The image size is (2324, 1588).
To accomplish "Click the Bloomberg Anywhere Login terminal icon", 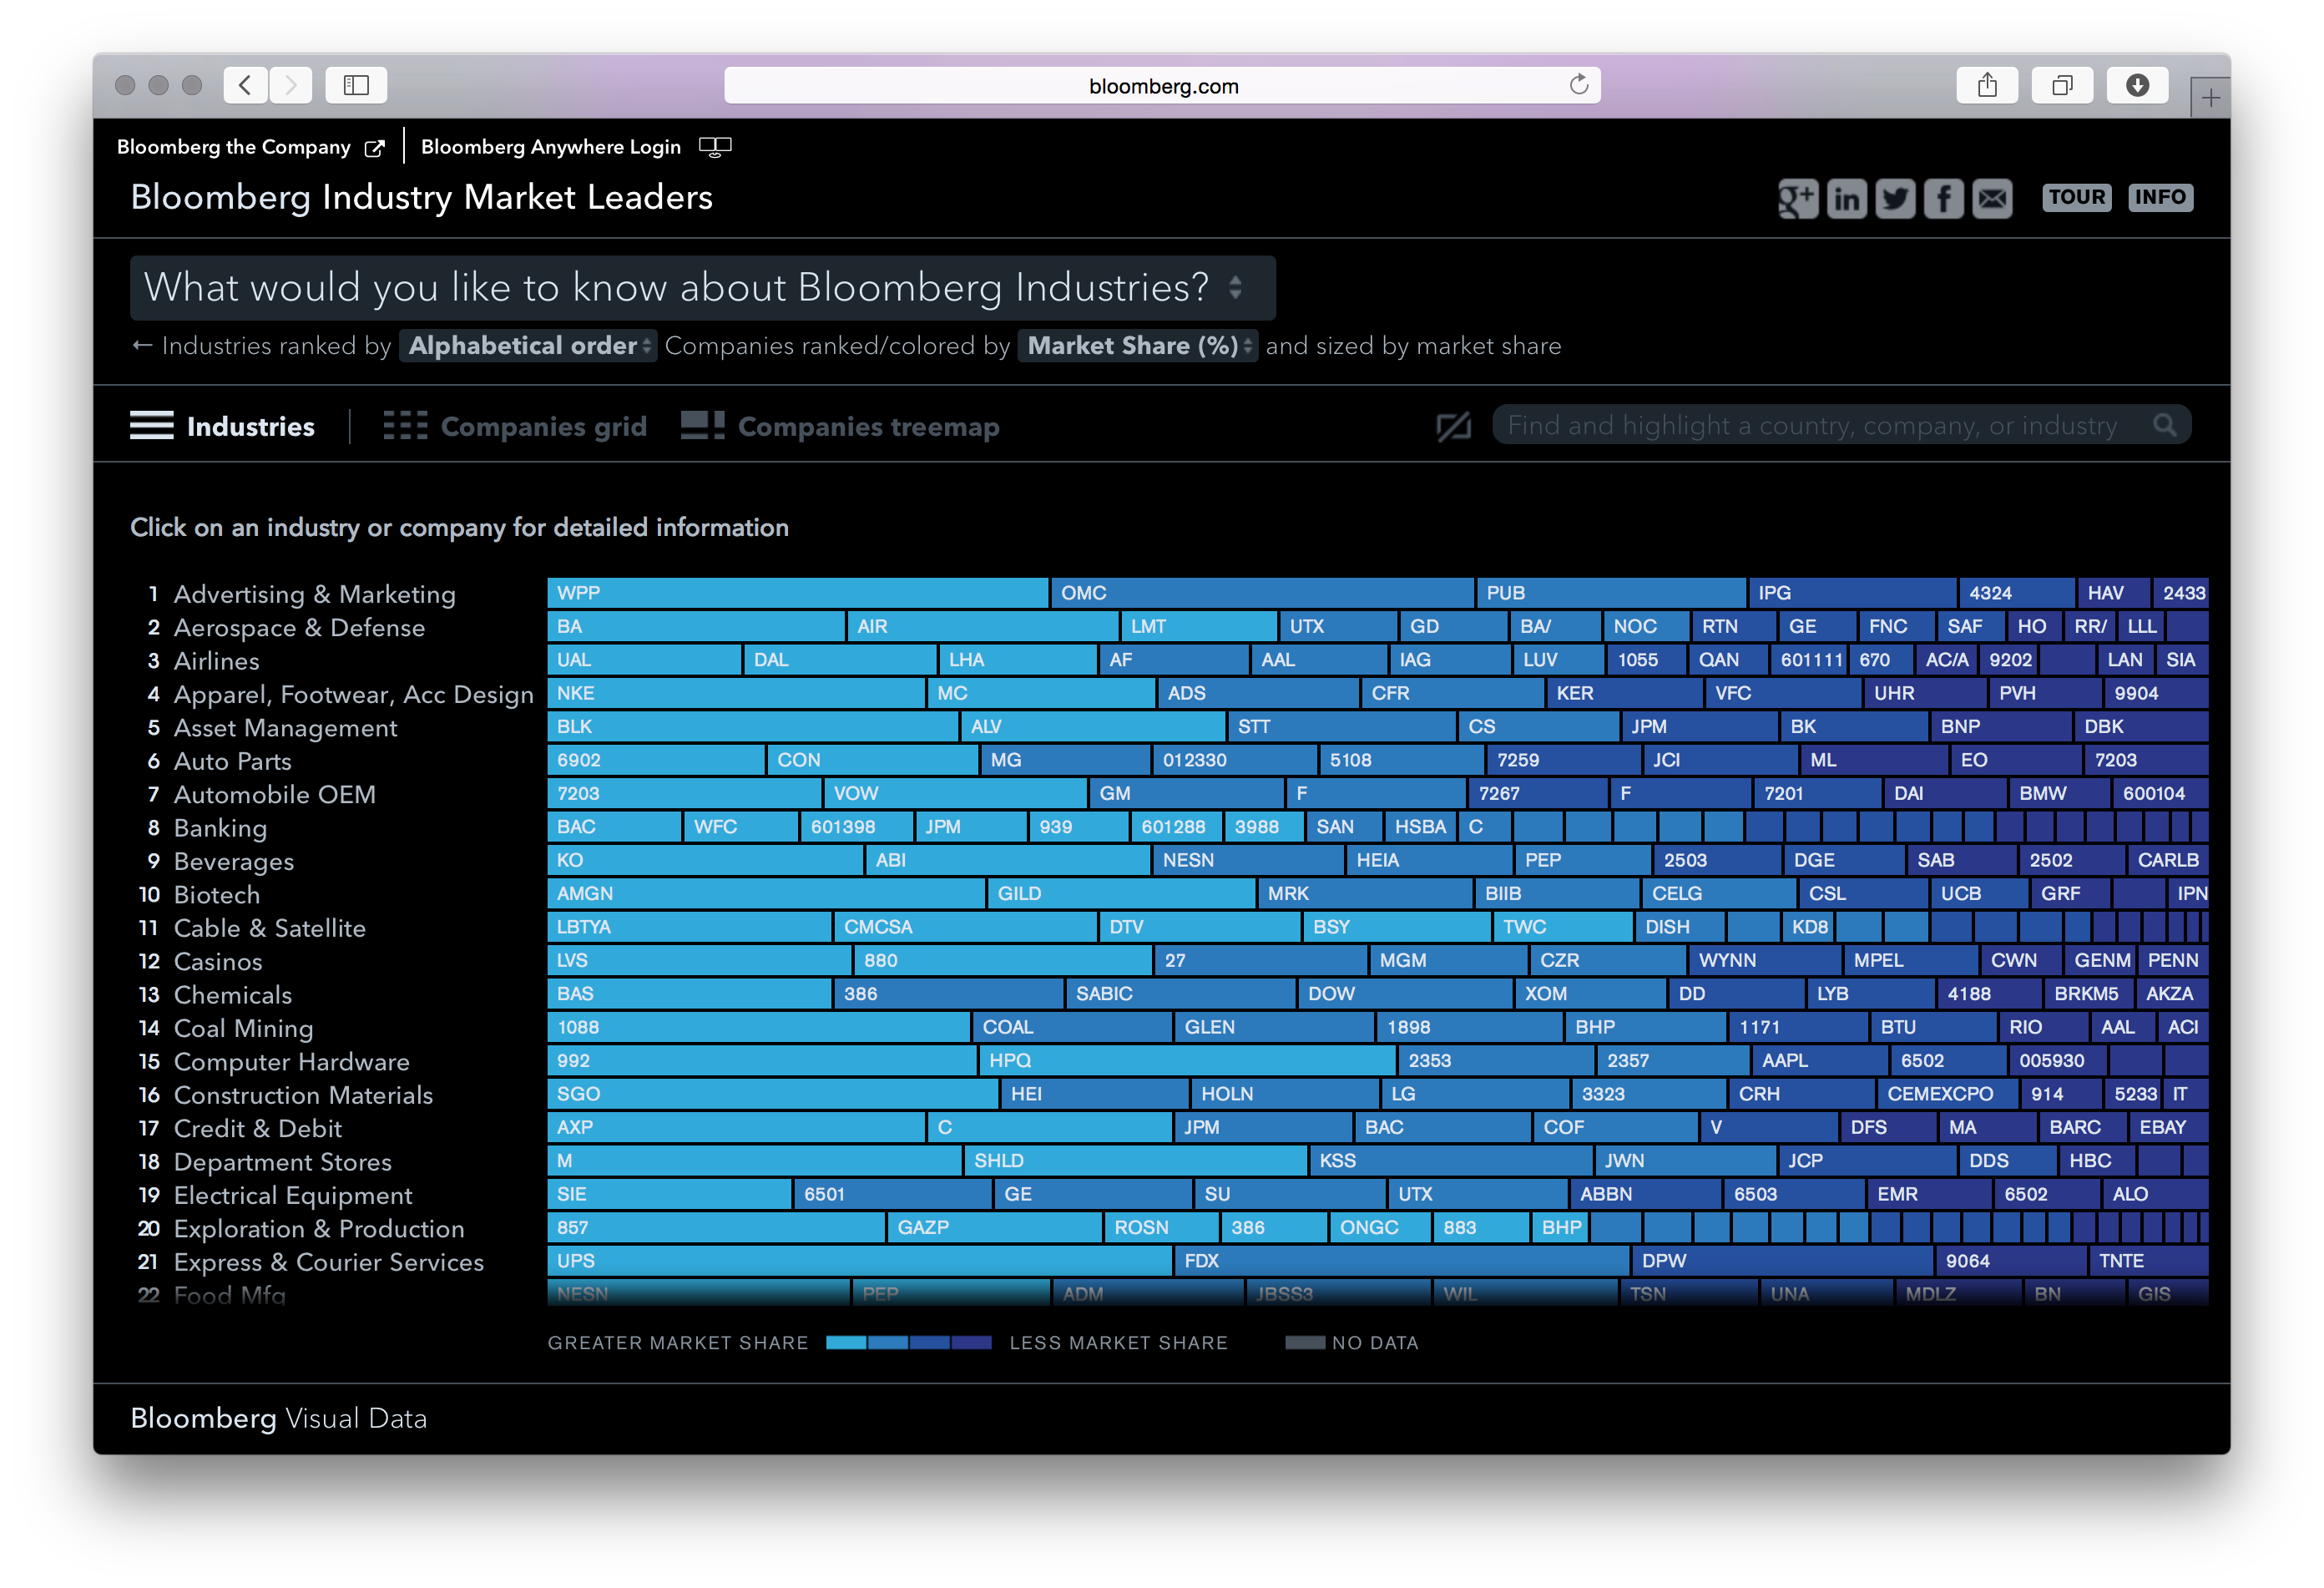I will (716, 146).
